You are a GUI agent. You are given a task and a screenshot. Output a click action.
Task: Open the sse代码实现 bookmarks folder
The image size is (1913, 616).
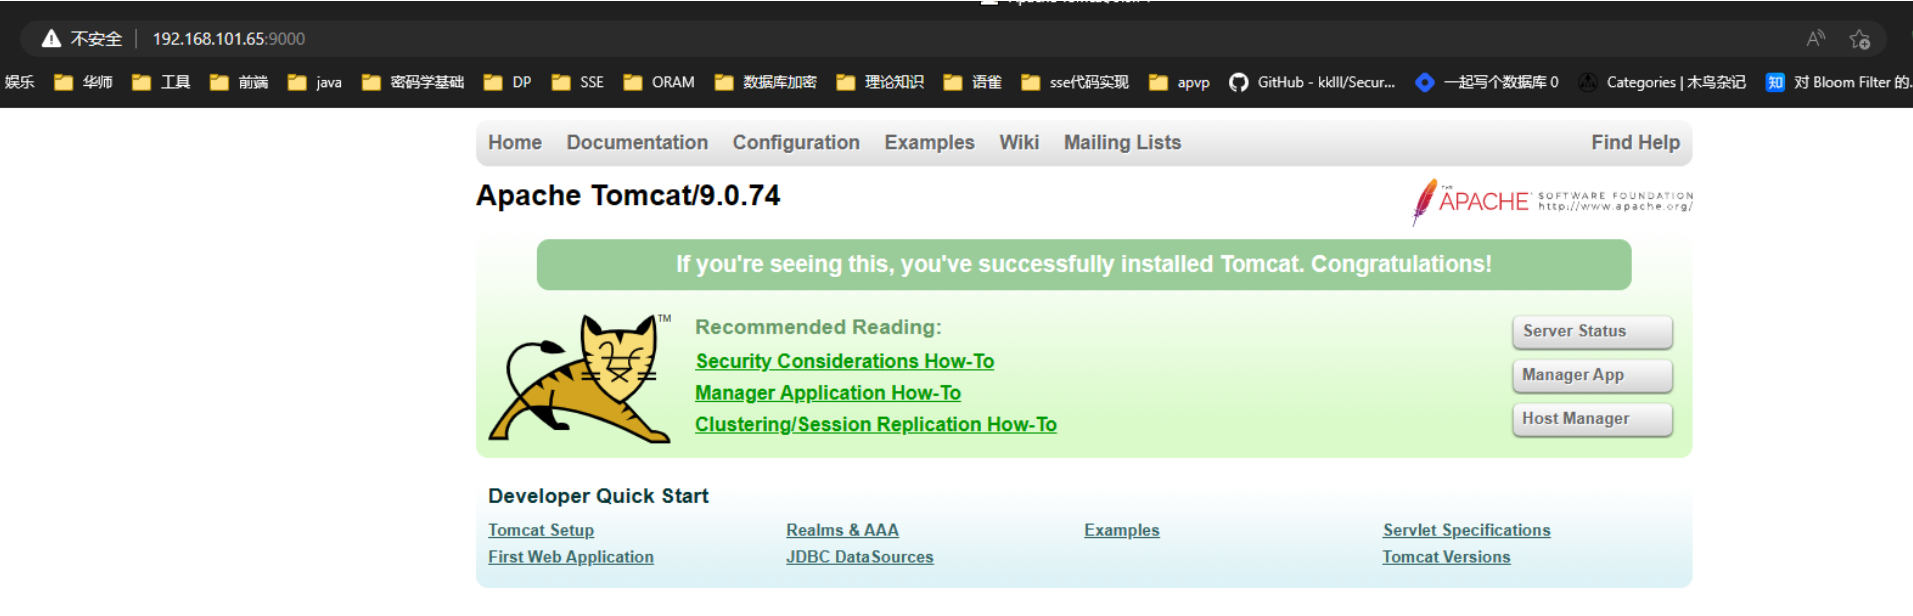click(1075, 82)
